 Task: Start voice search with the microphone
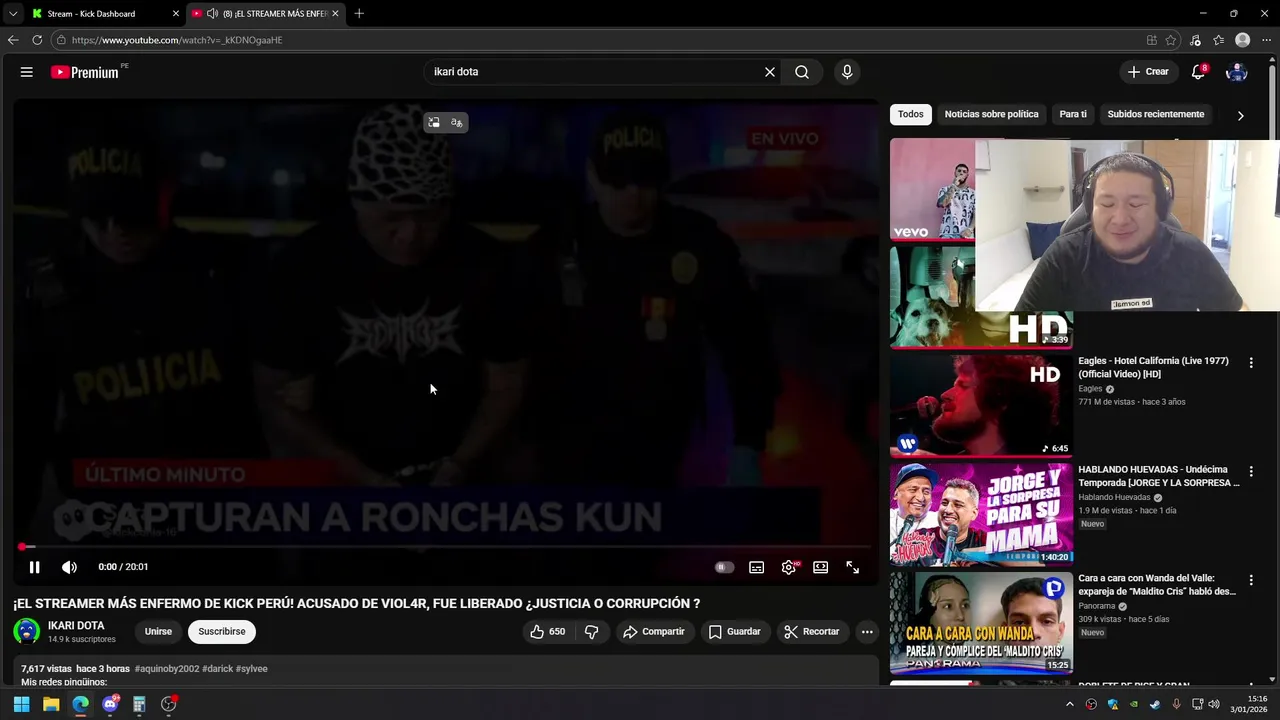(x=847, y=72)
